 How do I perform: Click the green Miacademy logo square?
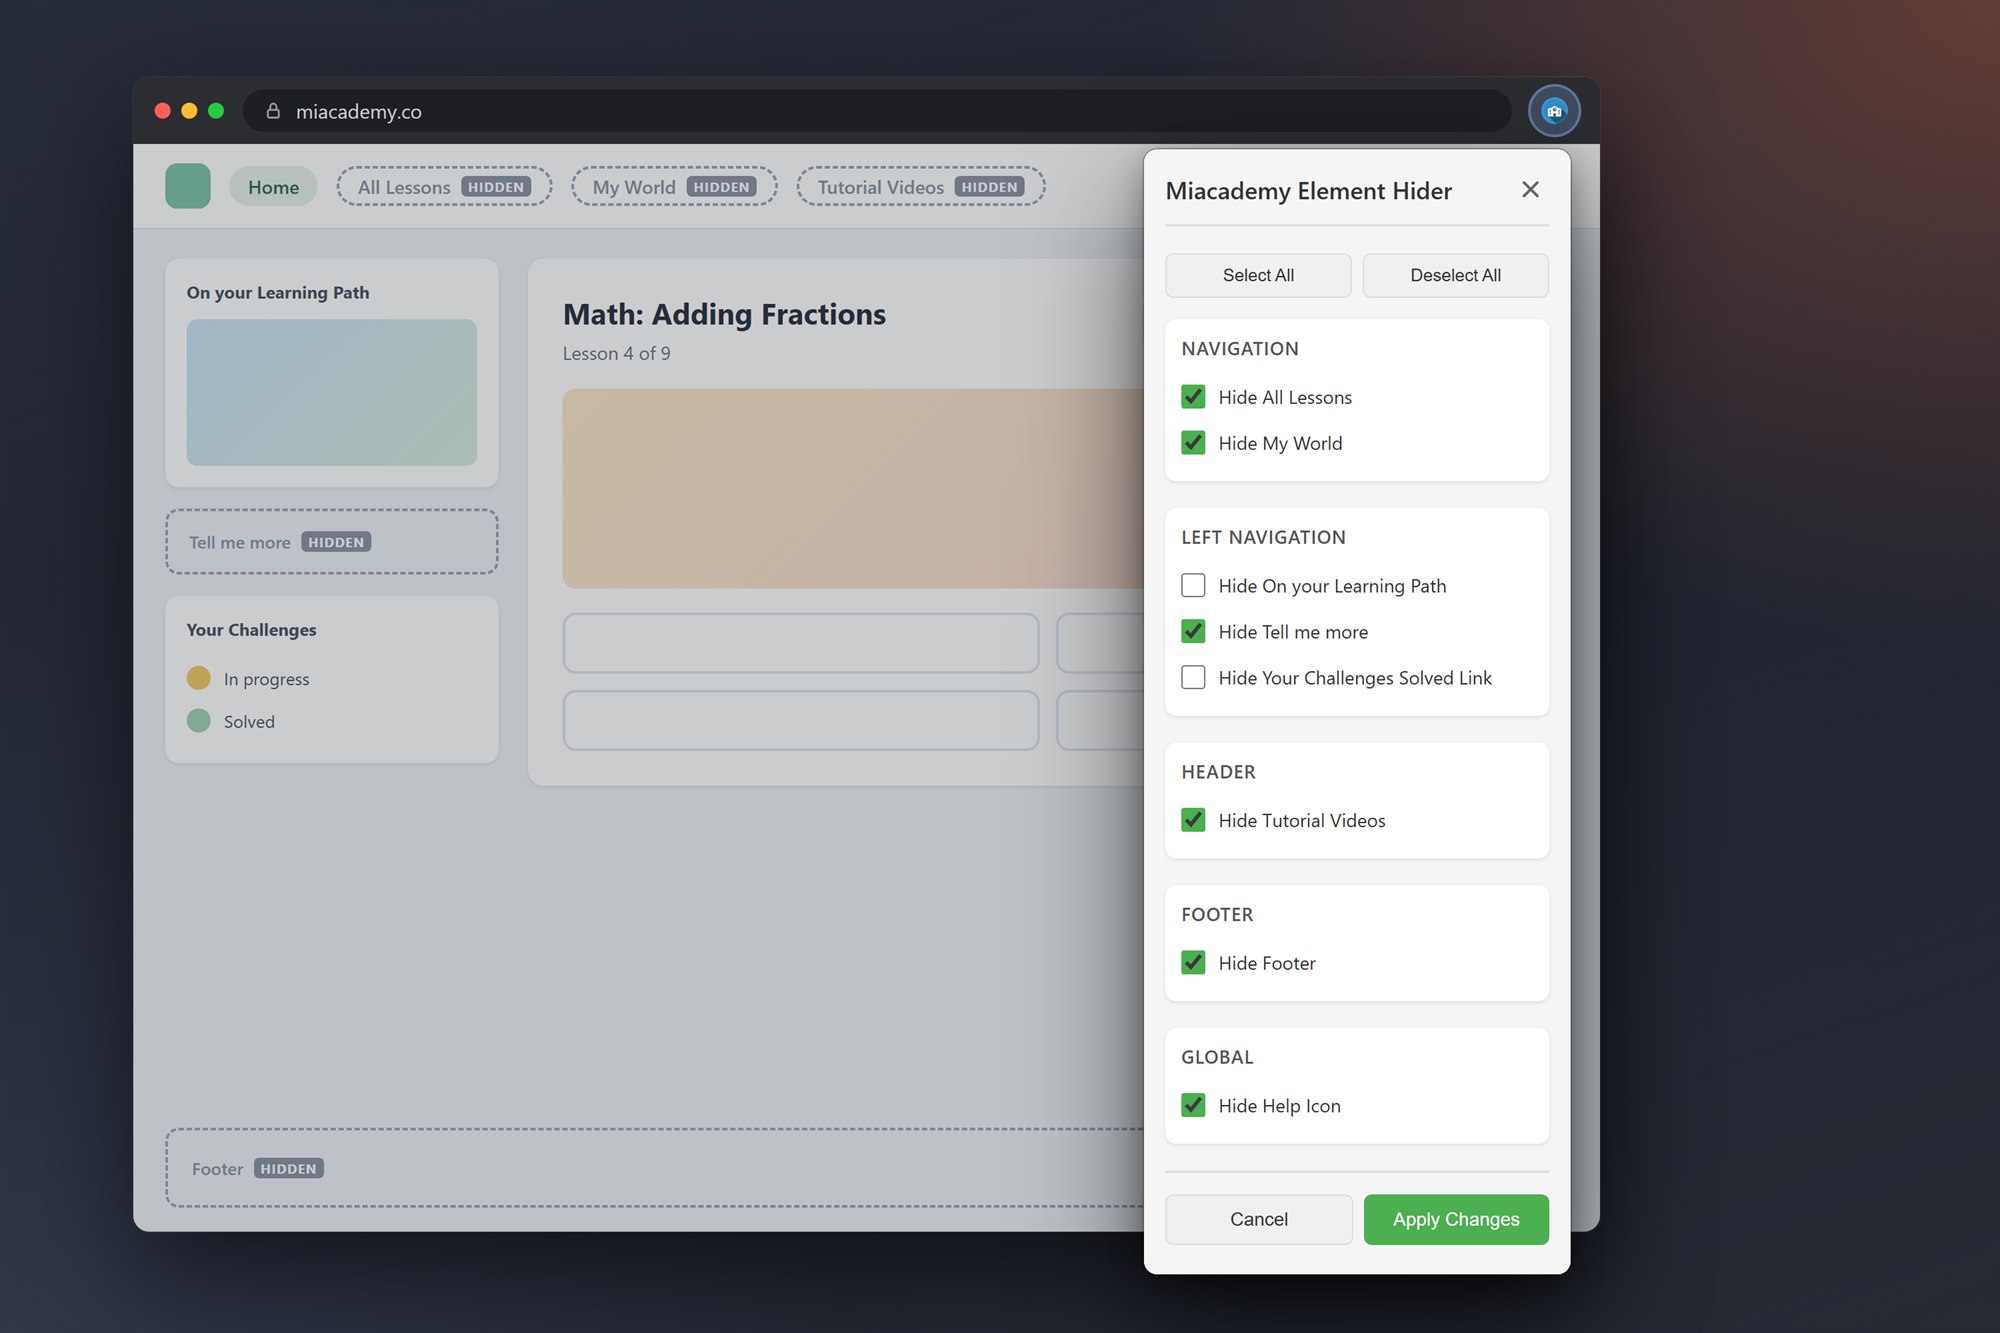188,186
